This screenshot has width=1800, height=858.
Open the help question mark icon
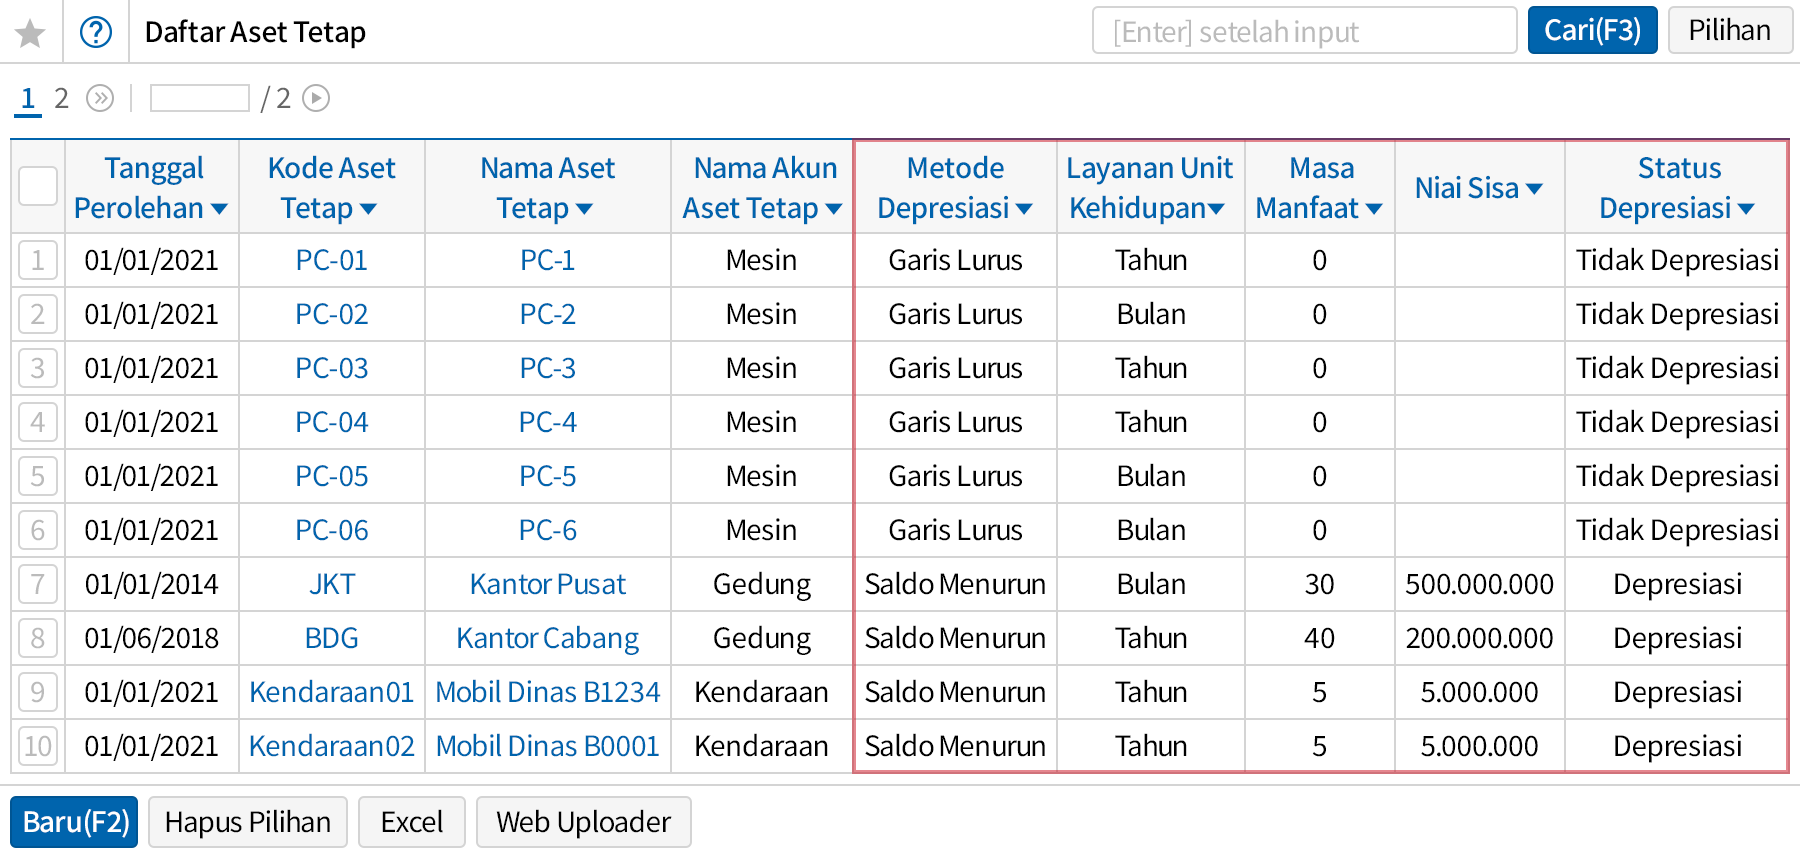click(96, 33)
